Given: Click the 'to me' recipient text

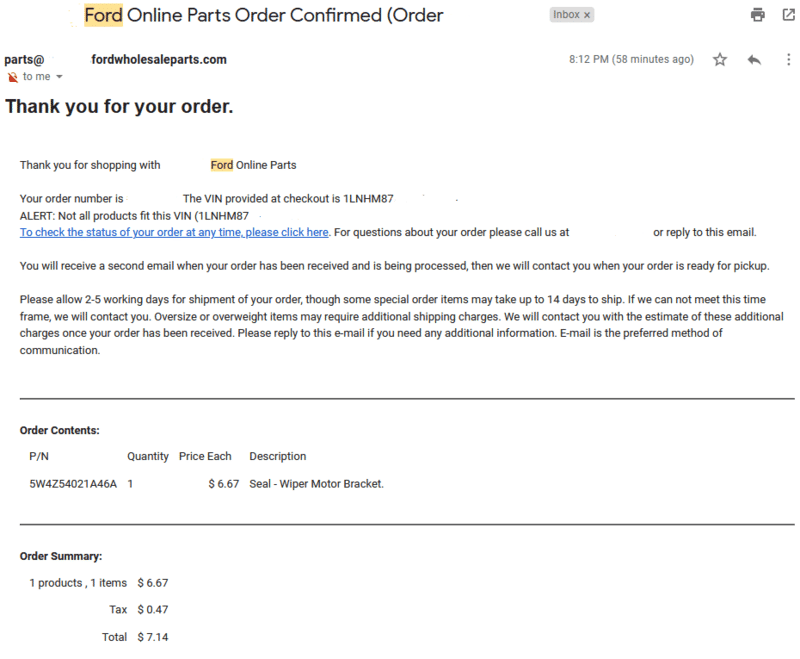Looking at the screenshot, I should pyautogui.click(x=37, y=77).
